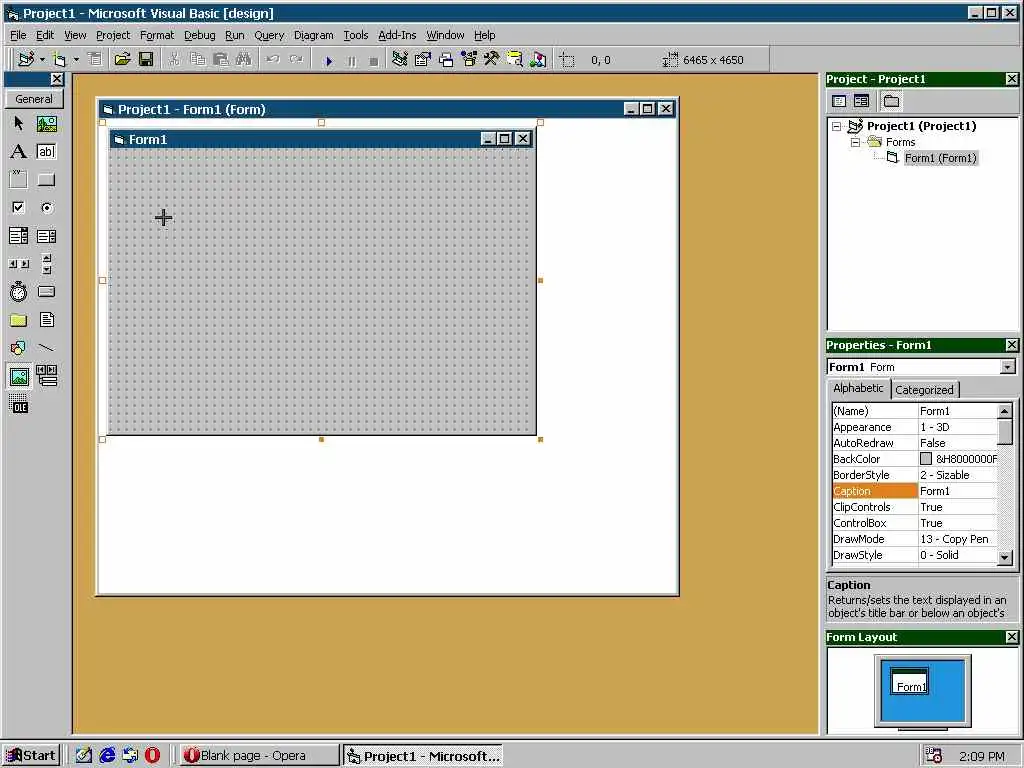Switch to the Categorized properties tab
1024x768 pixels.
point(924,390)
